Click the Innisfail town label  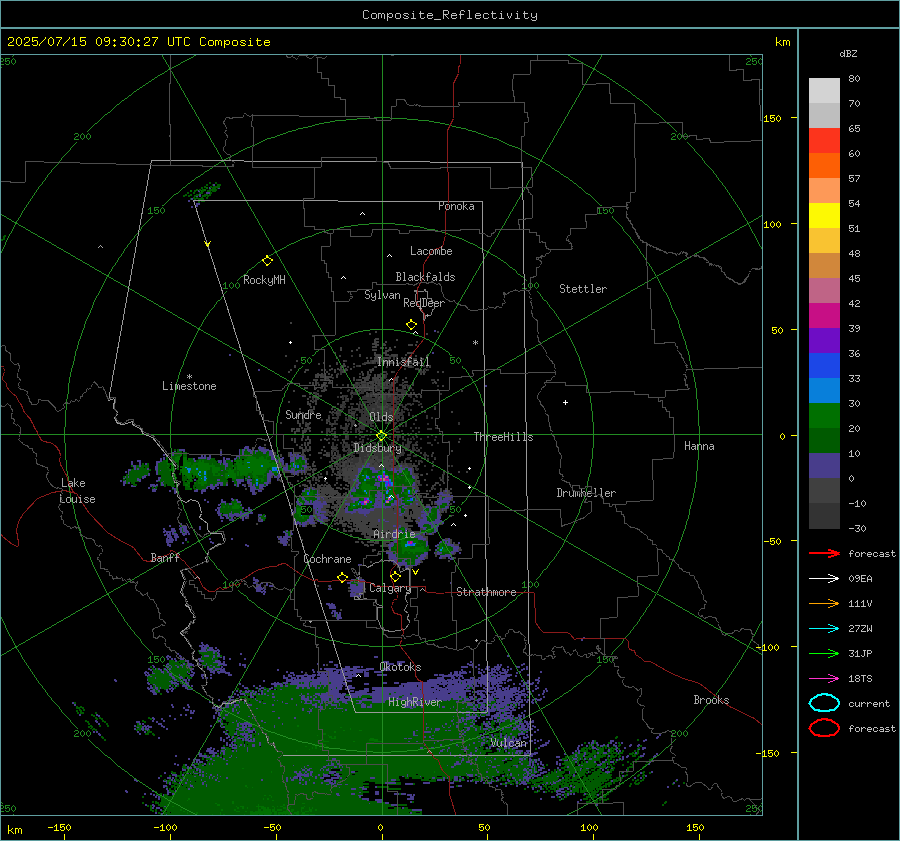pyautogui.click(x=403, y=362)
